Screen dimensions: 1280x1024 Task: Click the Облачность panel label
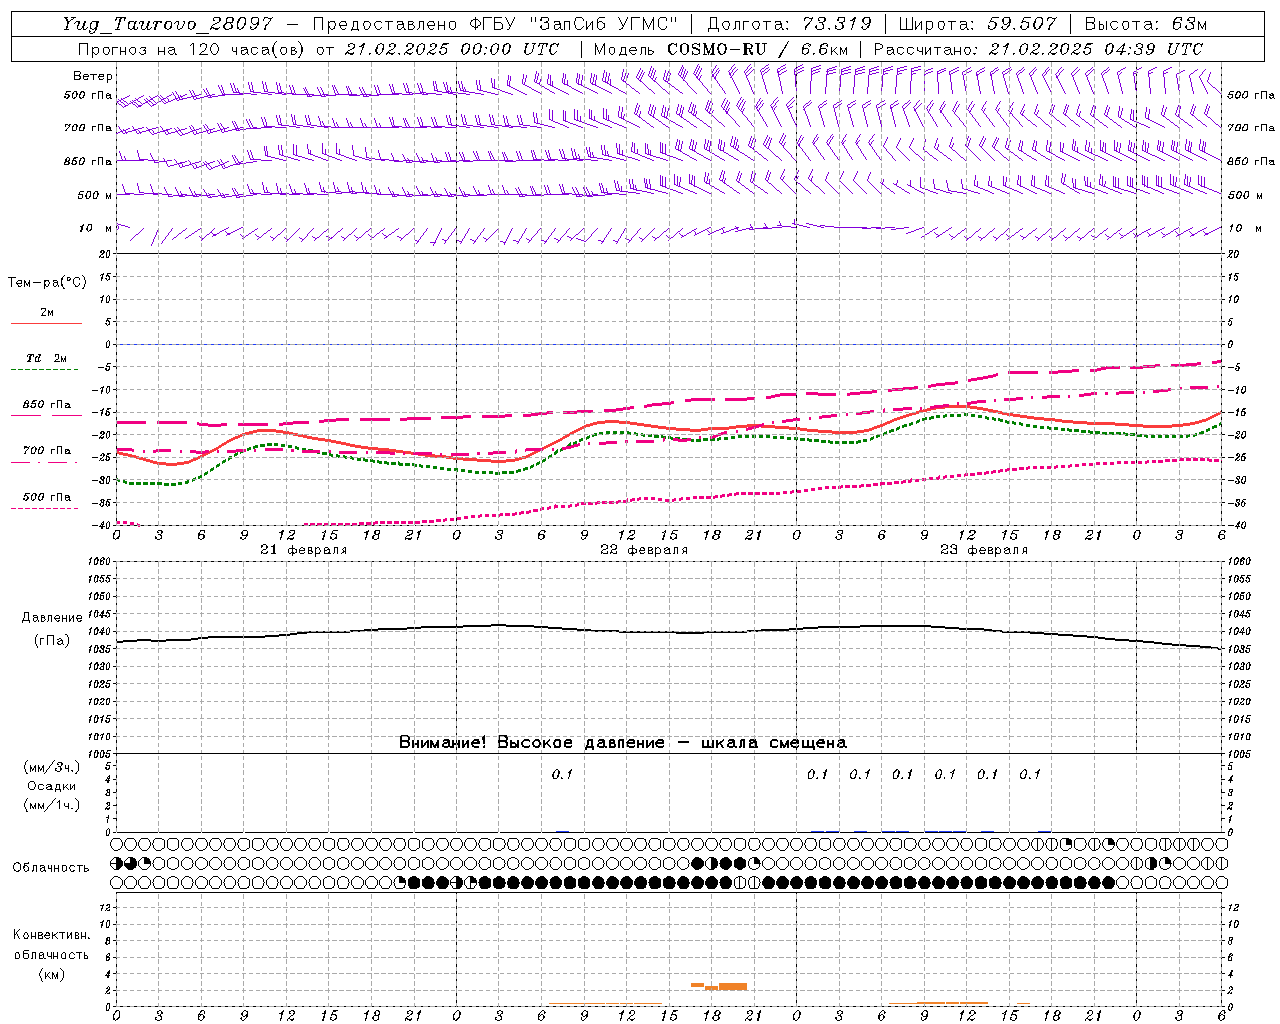[x=51, y=867]
